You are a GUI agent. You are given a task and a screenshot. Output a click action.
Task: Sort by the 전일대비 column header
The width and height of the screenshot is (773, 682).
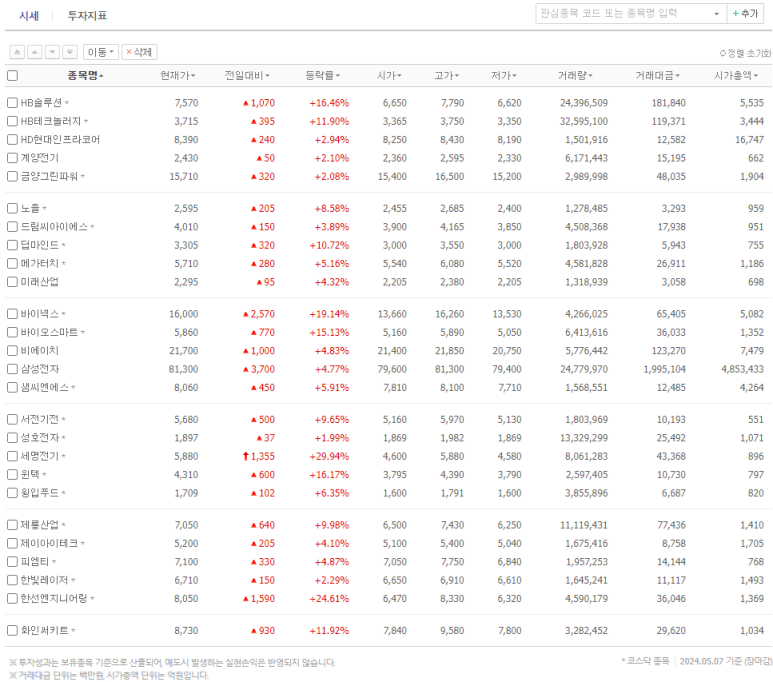pos(247,75)
